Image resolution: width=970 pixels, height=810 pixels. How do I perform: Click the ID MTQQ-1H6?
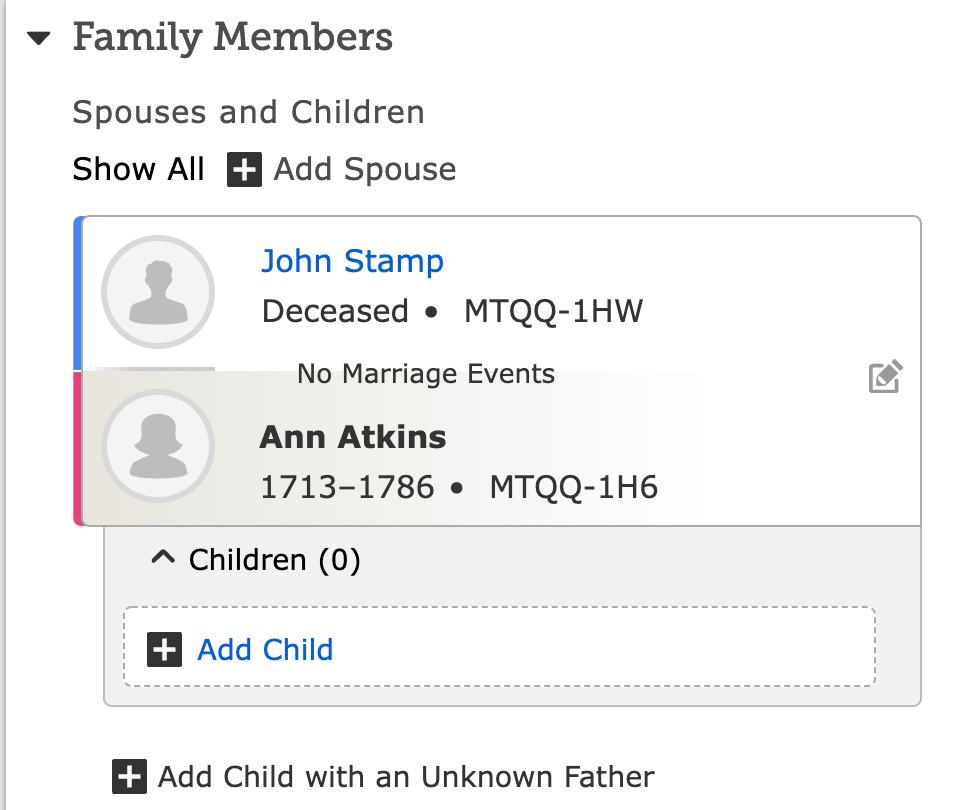pyautogui.click(x=573, y=487)
